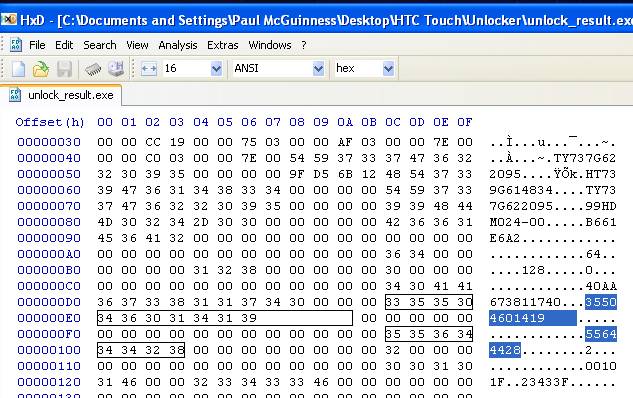This screenshot has width=633, height=398.
Task: Click offset row 00000060
Action: click(x=49, y=190)
